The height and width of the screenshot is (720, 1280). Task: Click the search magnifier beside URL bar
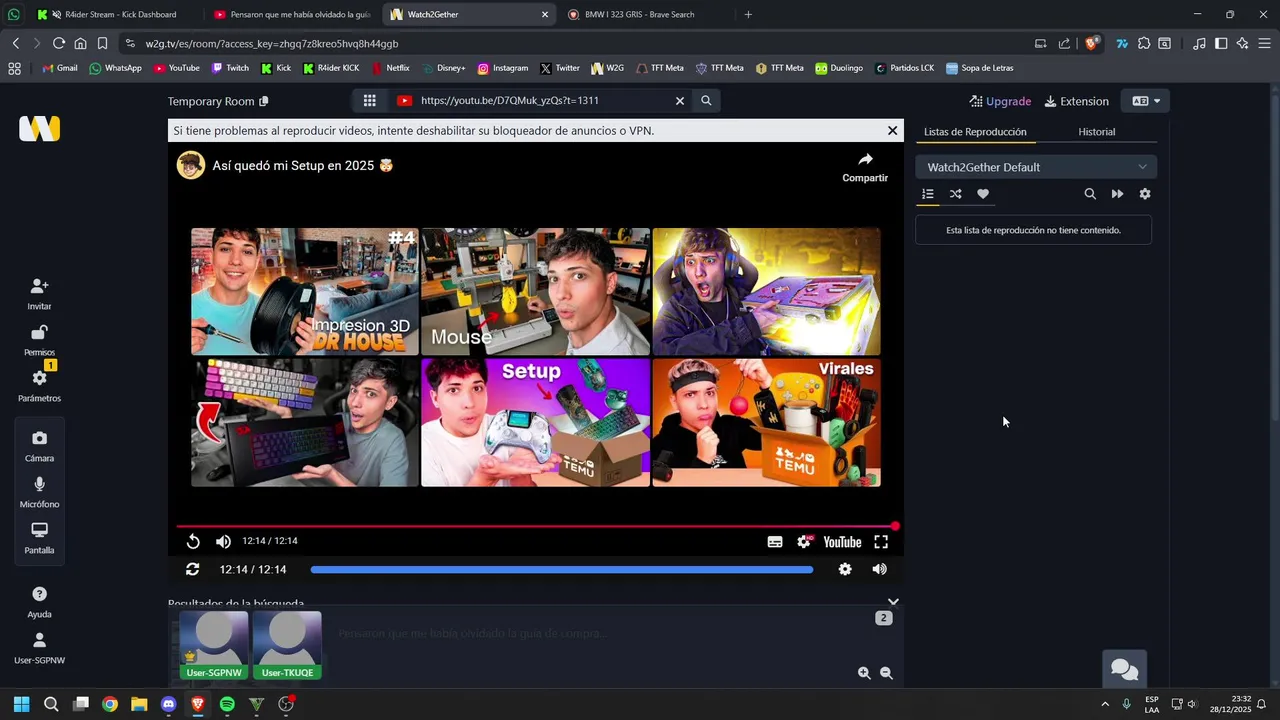click(706, 100)
